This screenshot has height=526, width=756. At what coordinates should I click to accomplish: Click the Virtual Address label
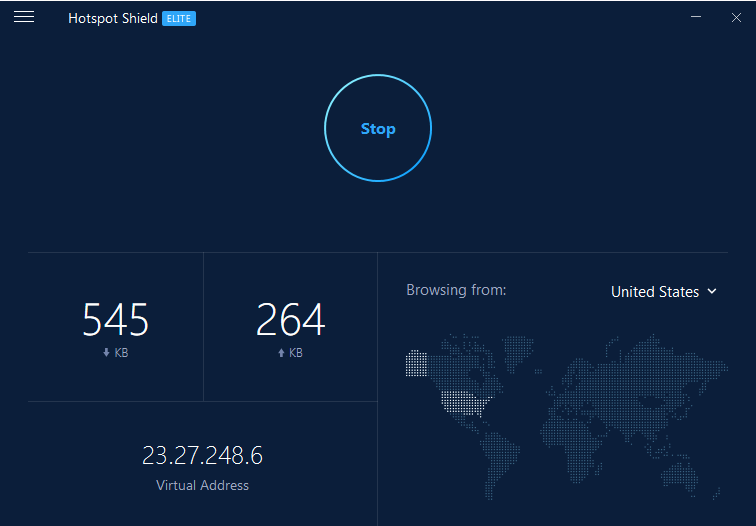[x=202, y=485]
